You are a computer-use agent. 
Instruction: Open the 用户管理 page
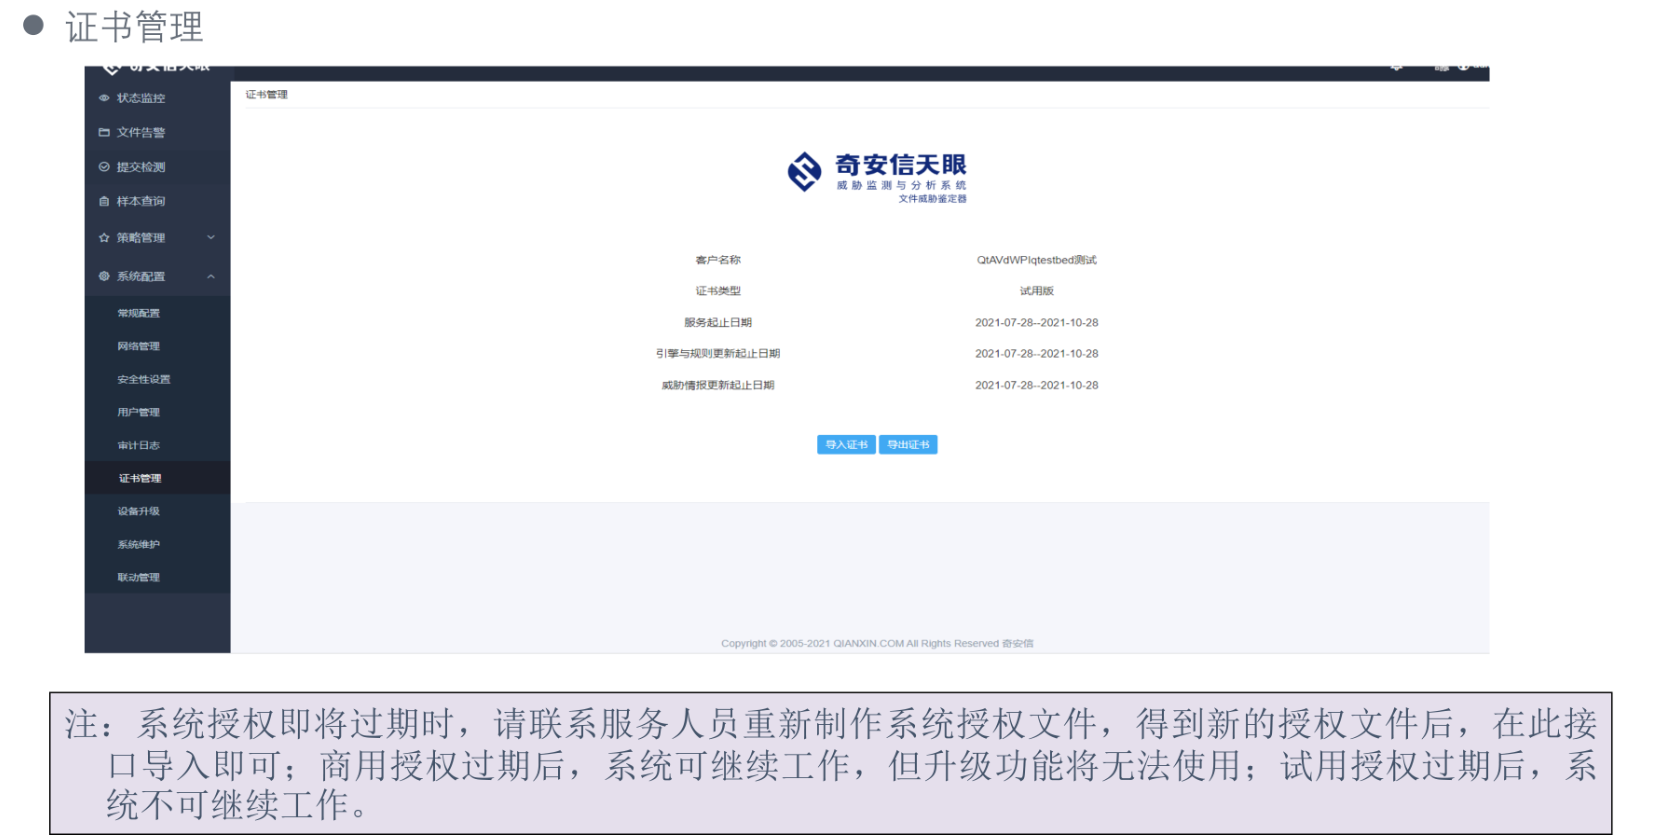(x=139, y=412)
